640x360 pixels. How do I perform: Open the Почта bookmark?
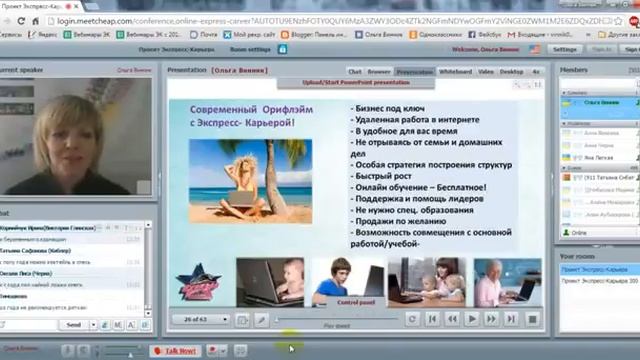tap(204, 35)
